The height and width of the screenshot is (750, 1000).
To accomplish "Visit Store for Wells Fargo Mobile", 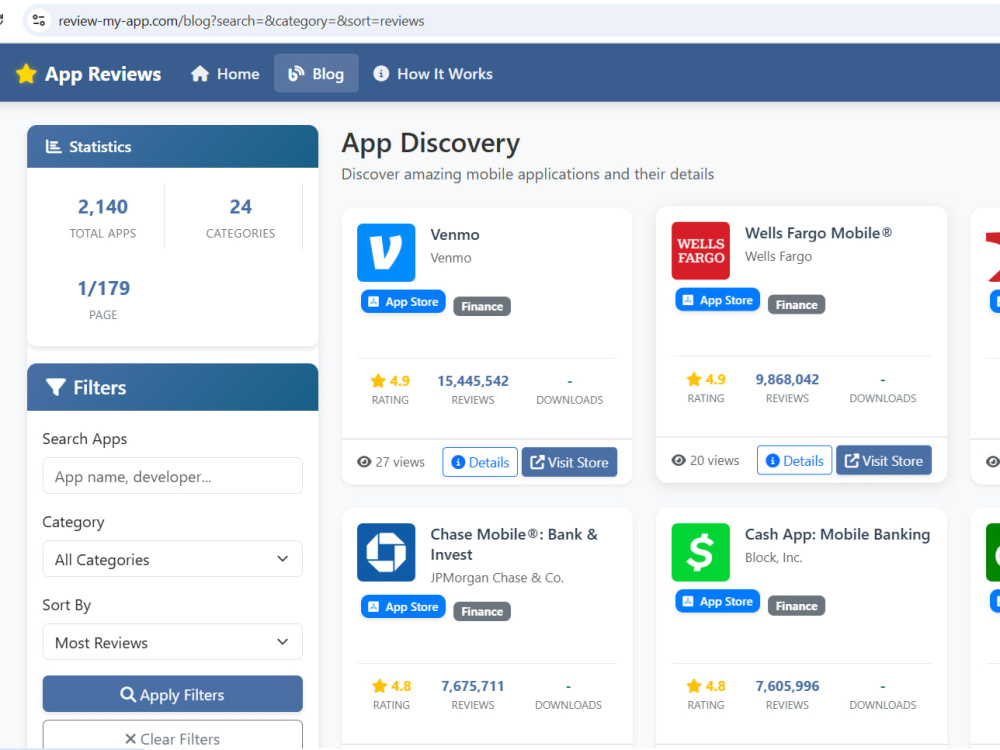I will (x=884, y=460).
